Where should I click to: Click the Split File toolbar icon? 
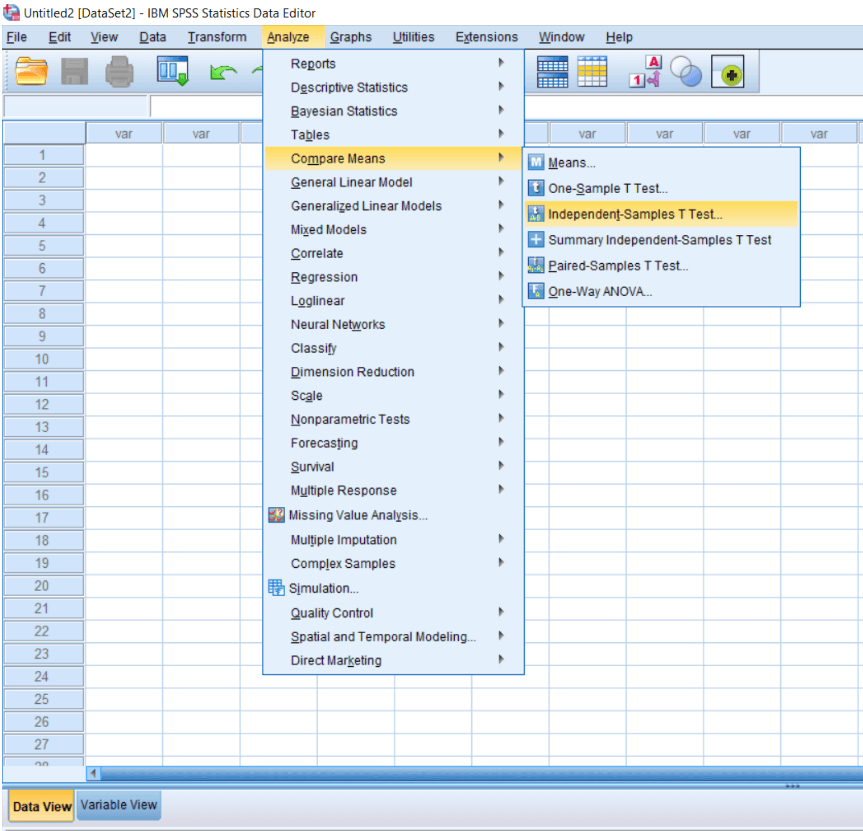pos(552,72)
